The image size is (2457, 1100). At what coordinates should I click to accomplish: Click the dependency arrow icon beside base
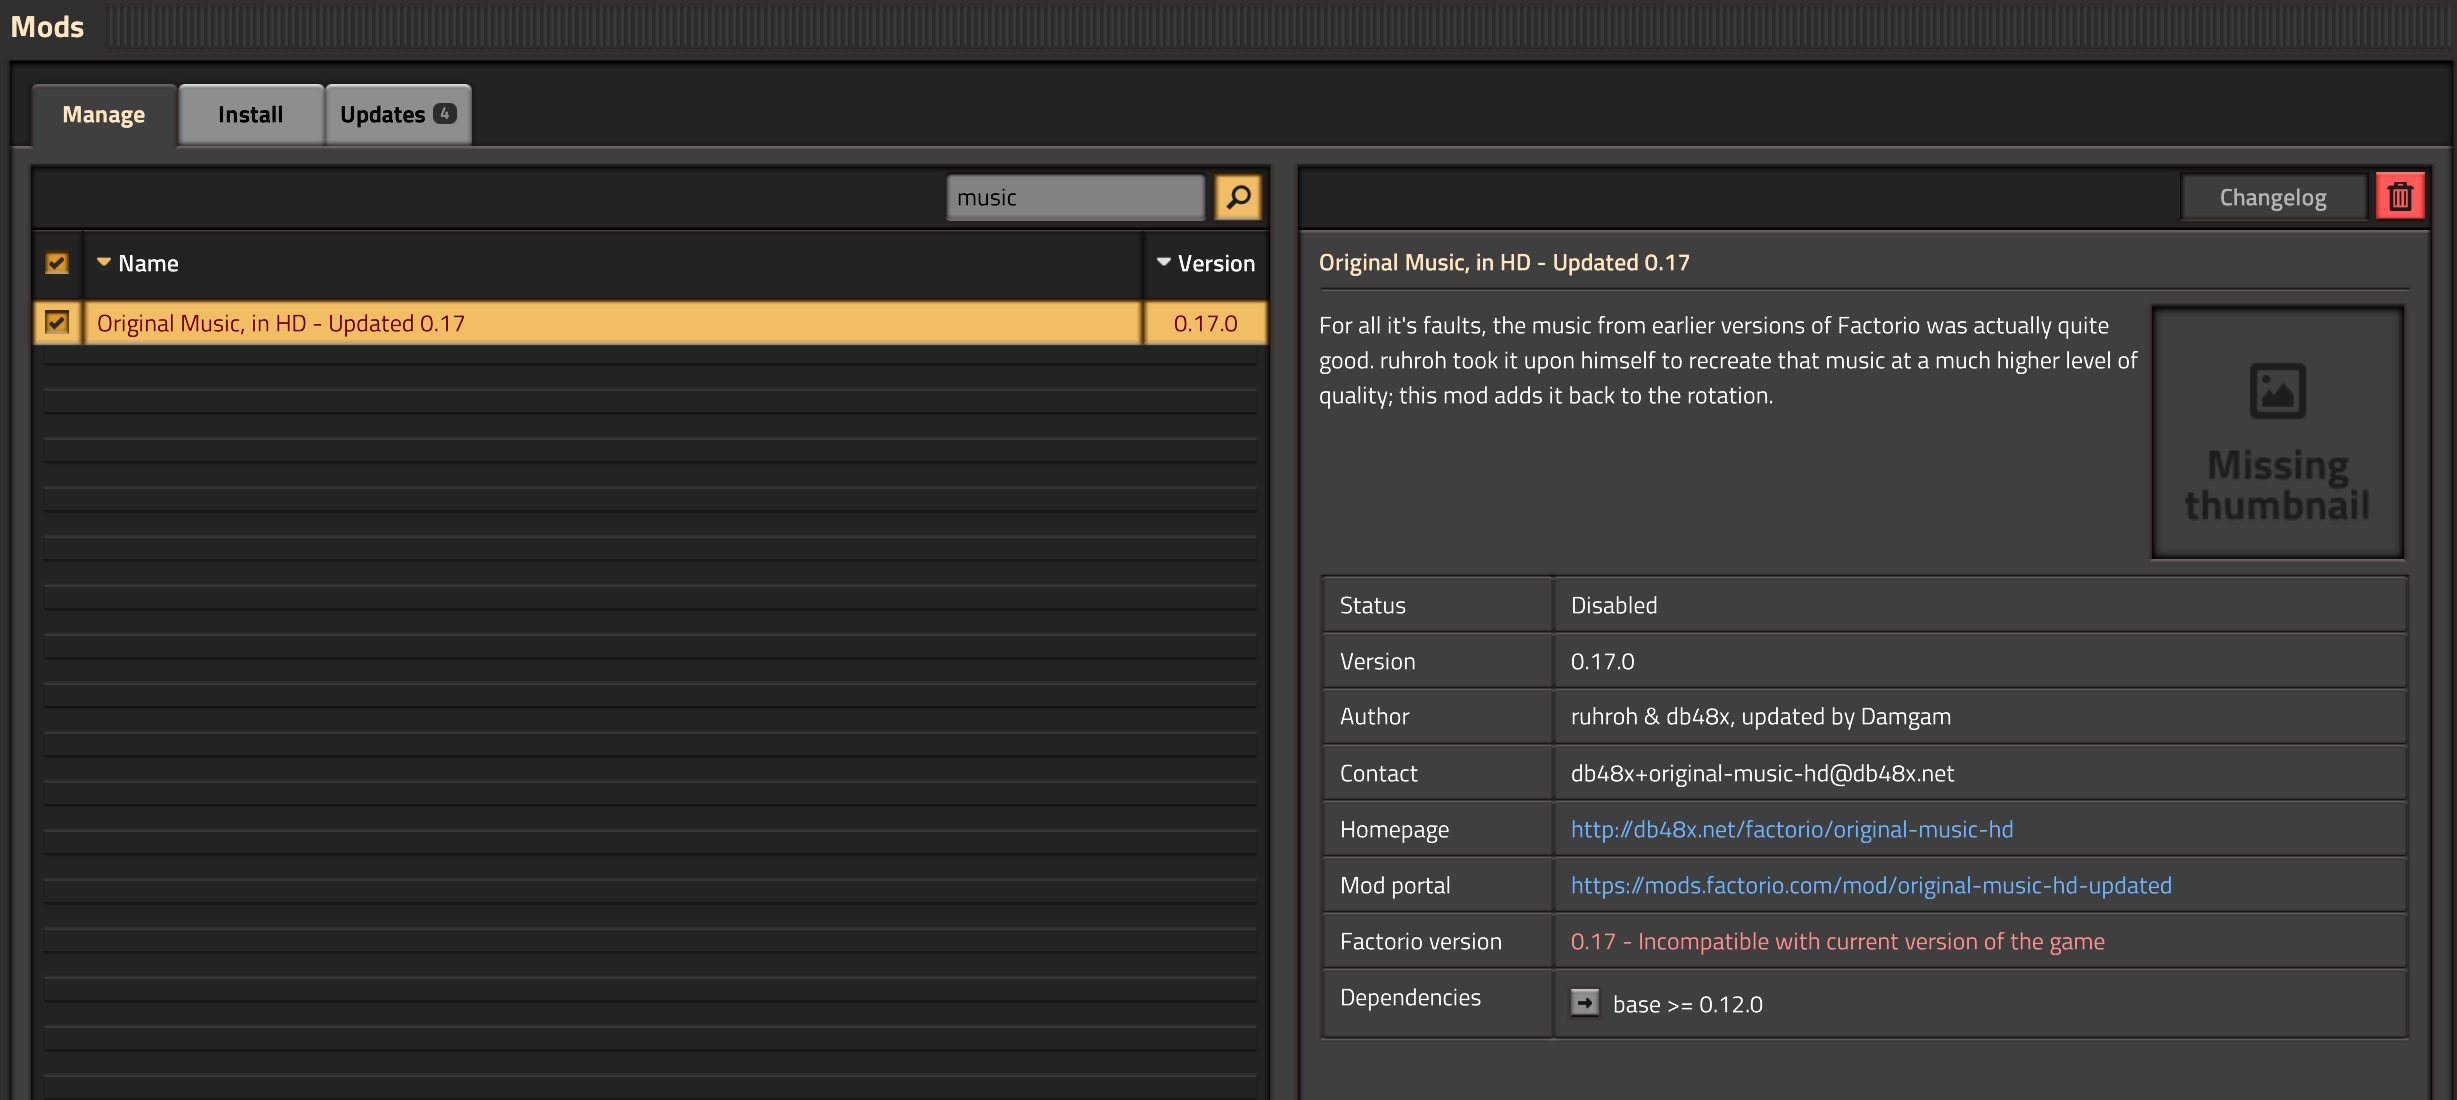click(1585, 1003)
